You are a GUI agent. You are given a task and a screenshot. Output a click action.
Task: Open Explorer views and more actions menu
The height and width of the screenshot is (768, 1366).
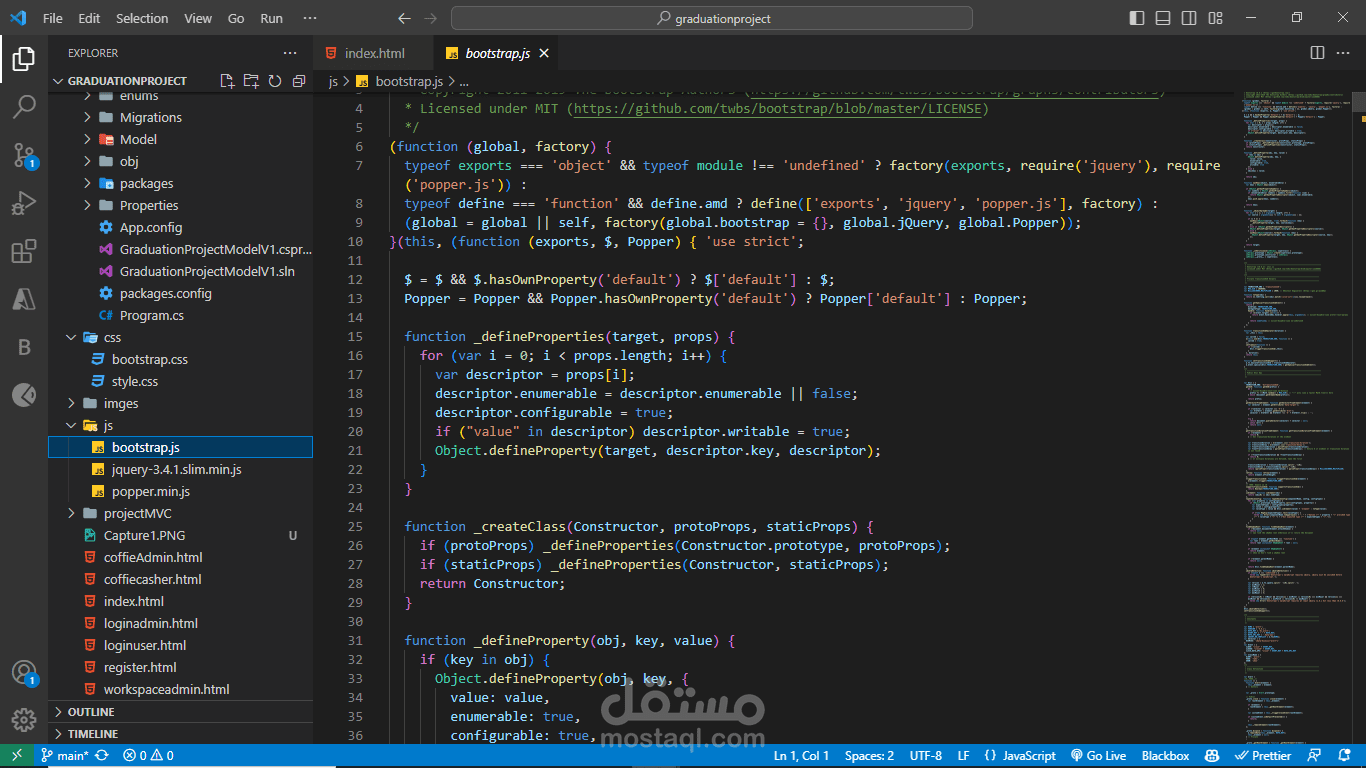pyautogui.click(x=290, y=53)
